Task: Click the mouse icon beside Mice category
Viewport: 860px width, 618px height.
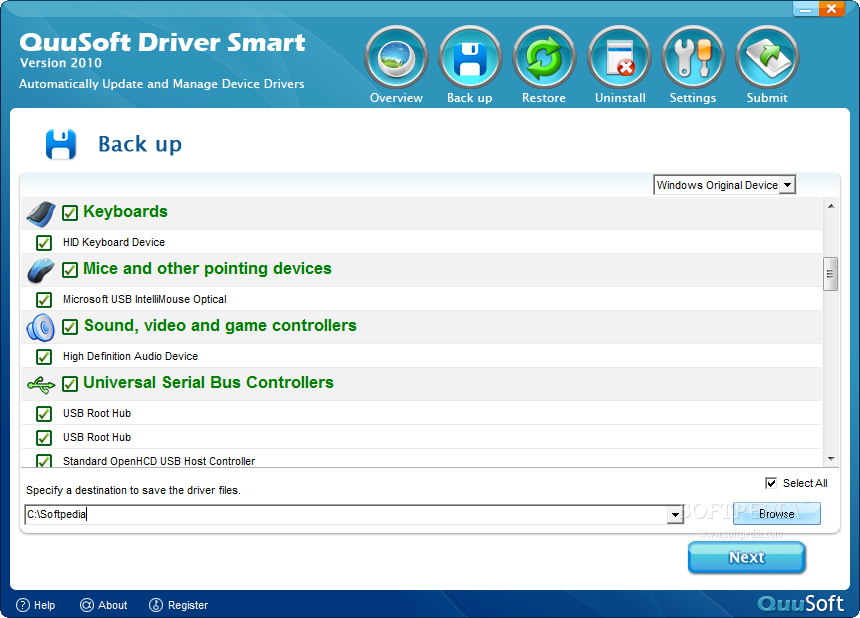Action: [41, 270]
